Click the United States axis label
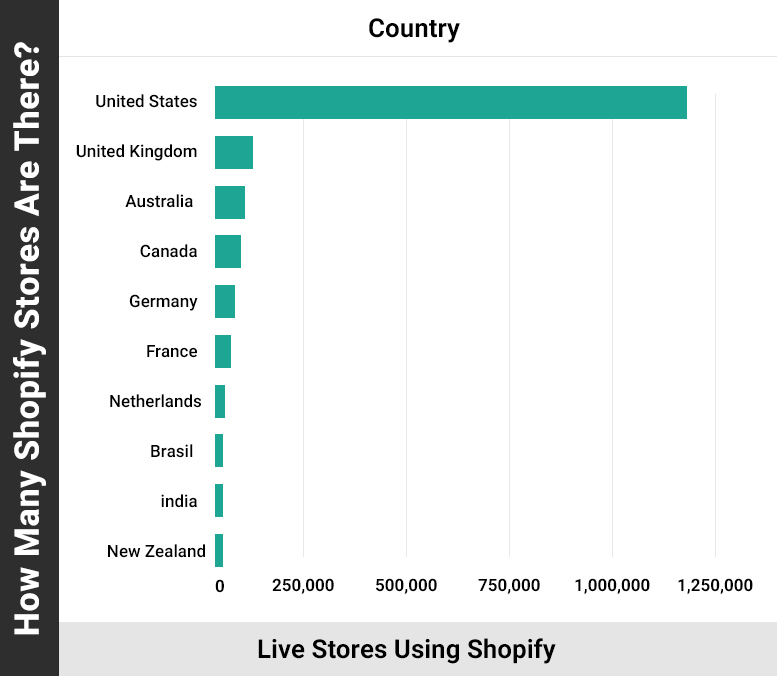 coord(146,102)
